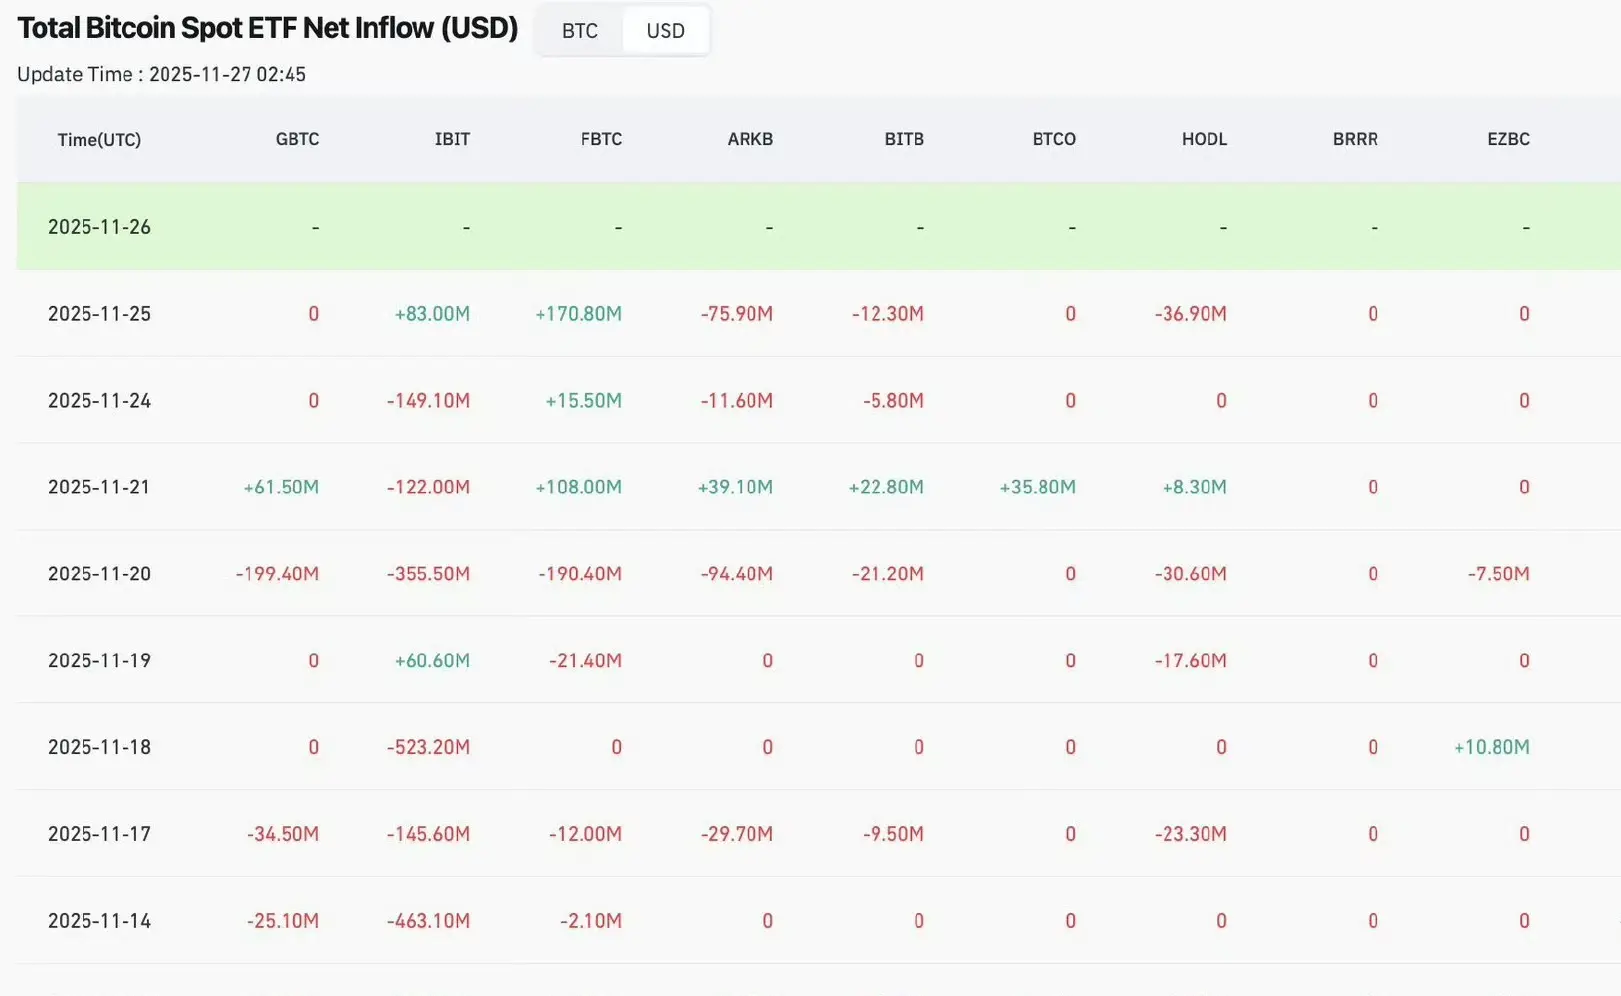Select the 2025-11-21 date cell
Screen dimensions: 1621x996
[x=99, y=487]
